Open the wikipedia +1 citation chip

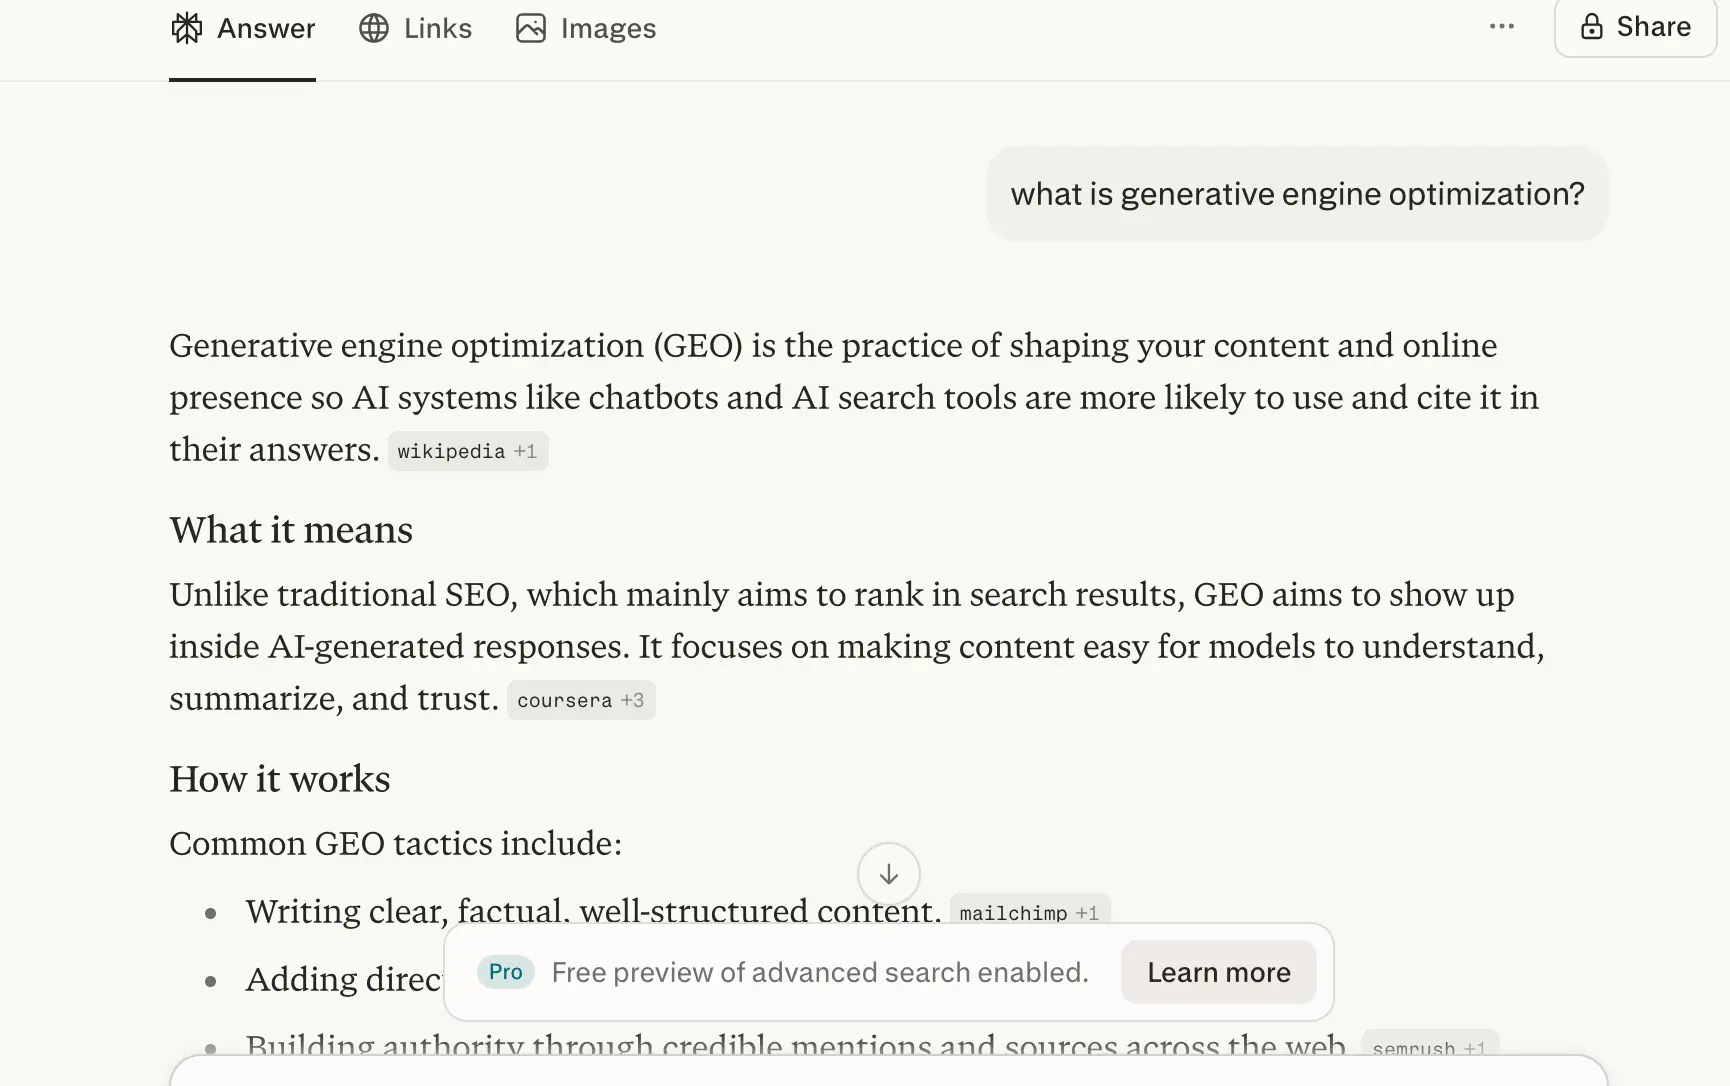point(468,451)
